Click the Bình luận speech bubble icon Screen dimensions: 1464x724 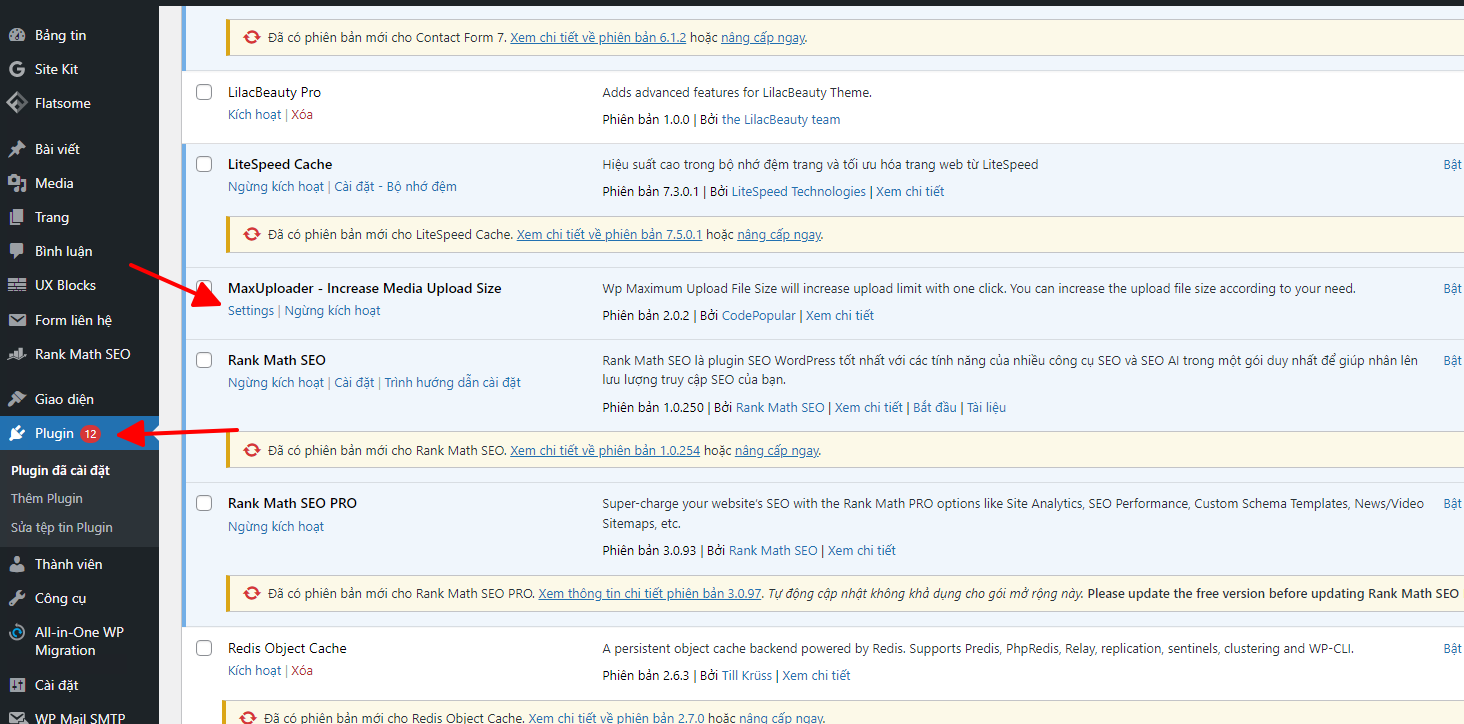pos(17,251)
